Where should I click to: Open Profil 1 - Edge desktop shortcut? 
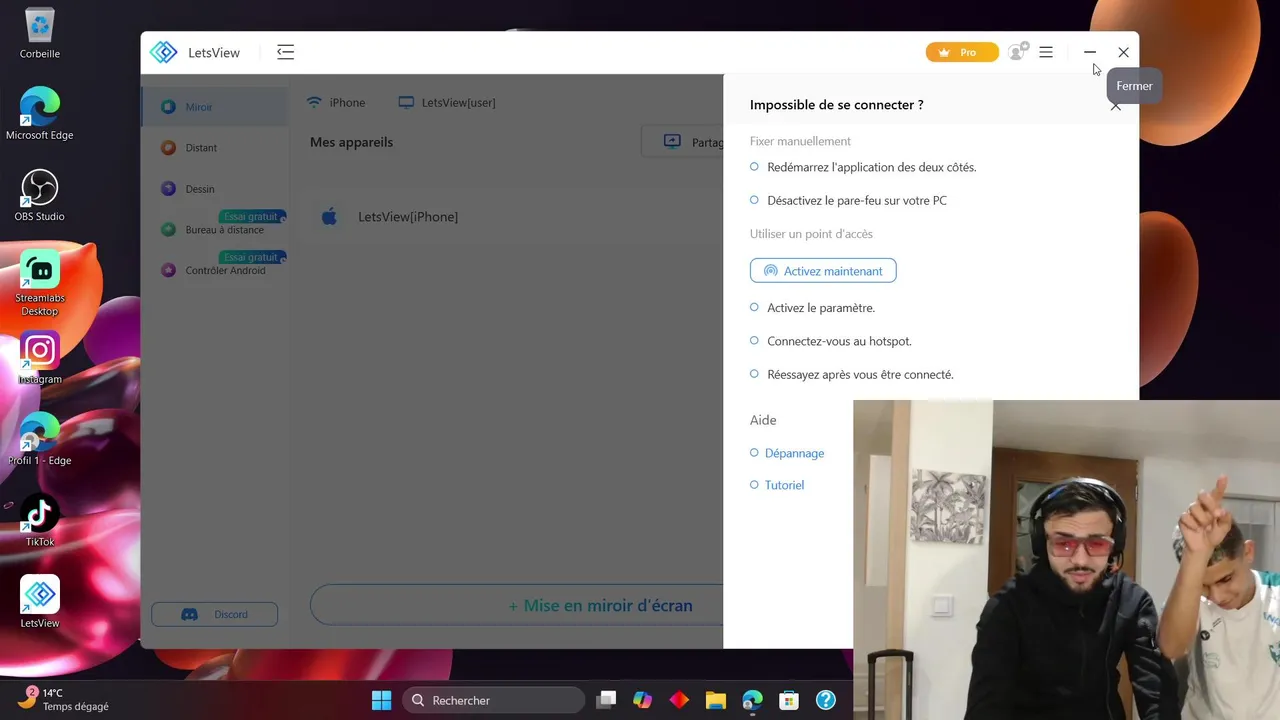(40, 440)
